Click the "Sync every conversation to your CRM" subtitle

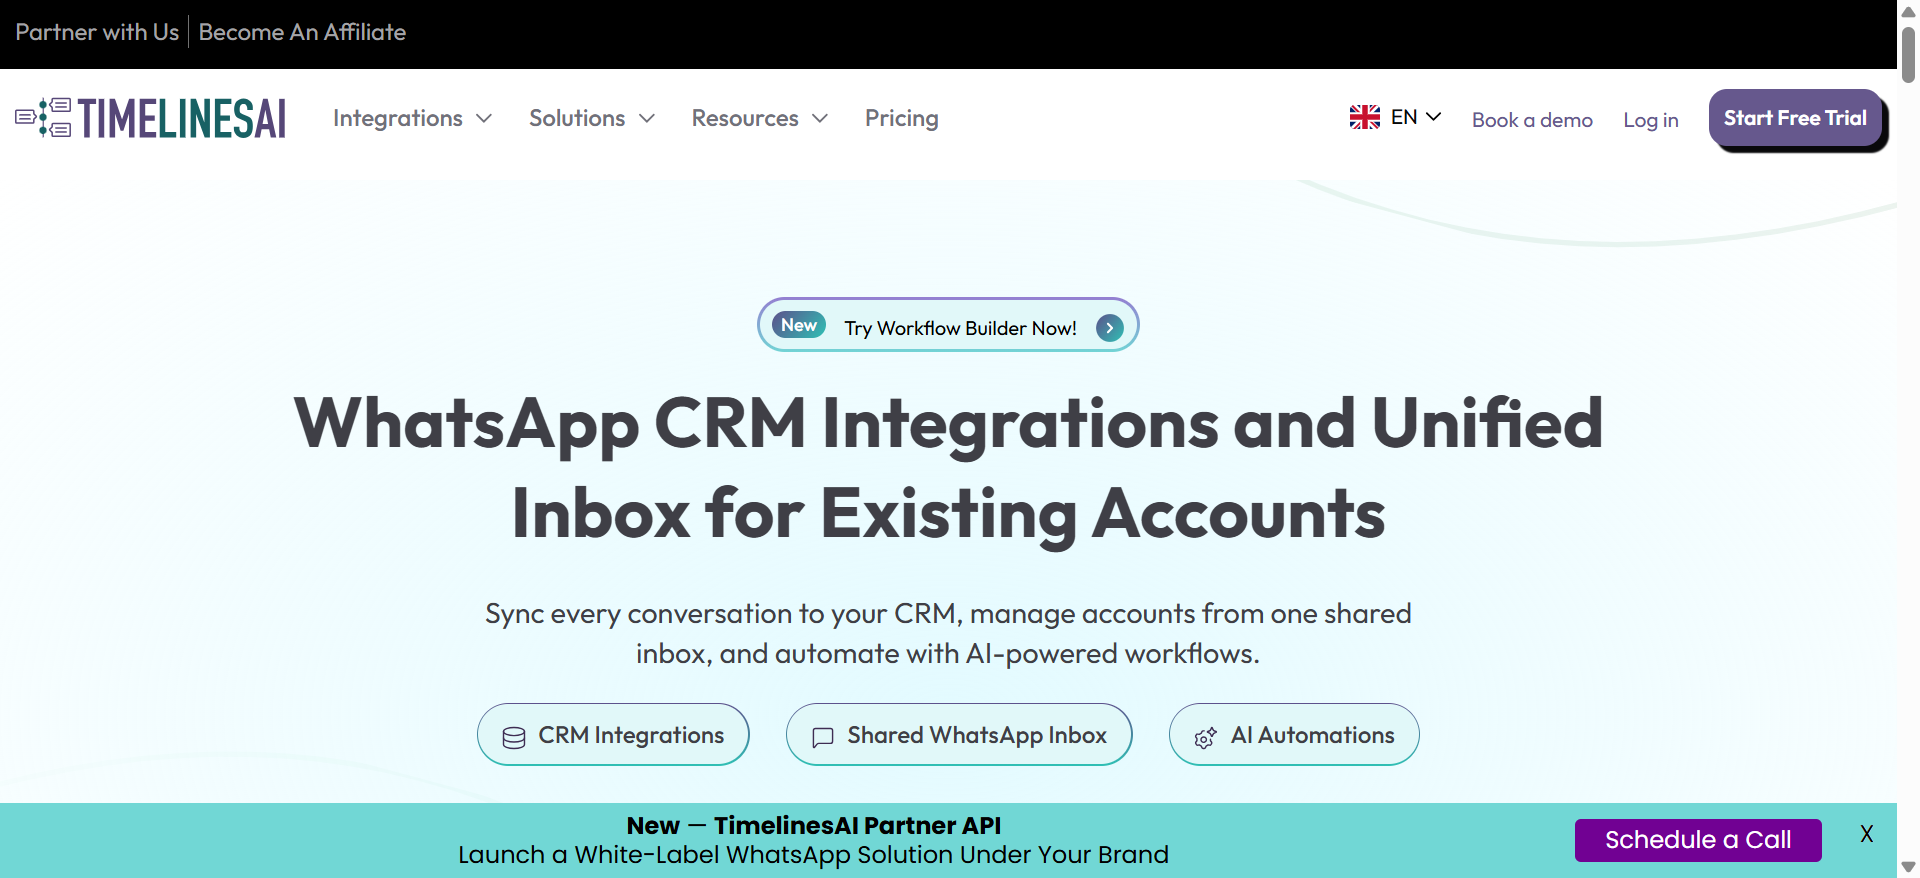948,633
